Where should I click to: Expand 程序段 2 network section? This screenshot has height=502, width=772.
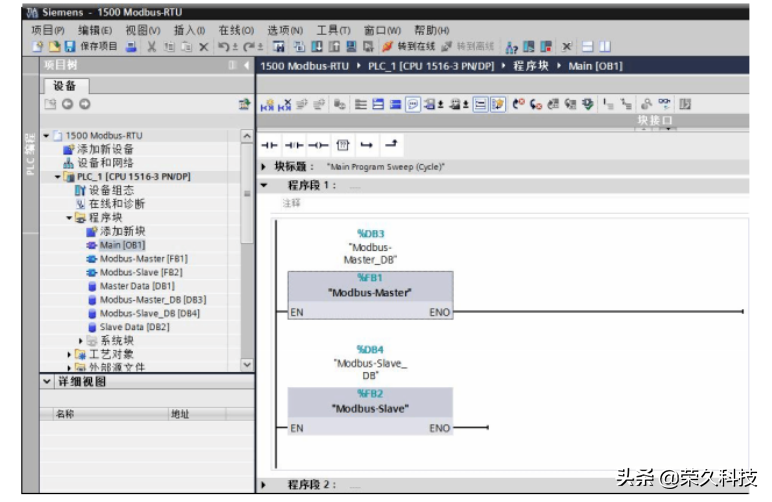tap(264, 485)
